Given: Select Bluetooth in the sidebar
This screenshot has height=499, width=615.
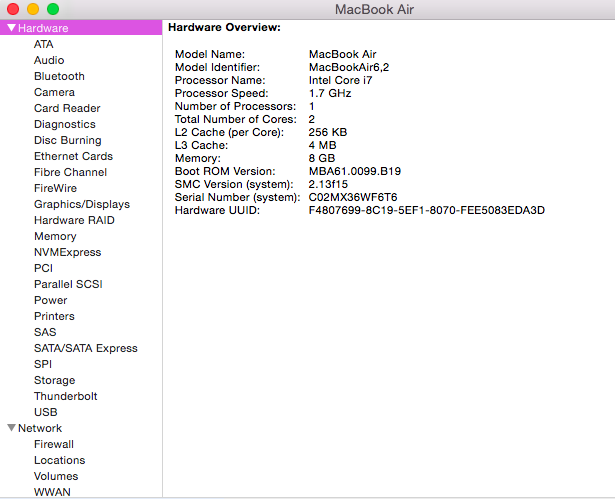Looking at the screenshot, I should 59,76.
